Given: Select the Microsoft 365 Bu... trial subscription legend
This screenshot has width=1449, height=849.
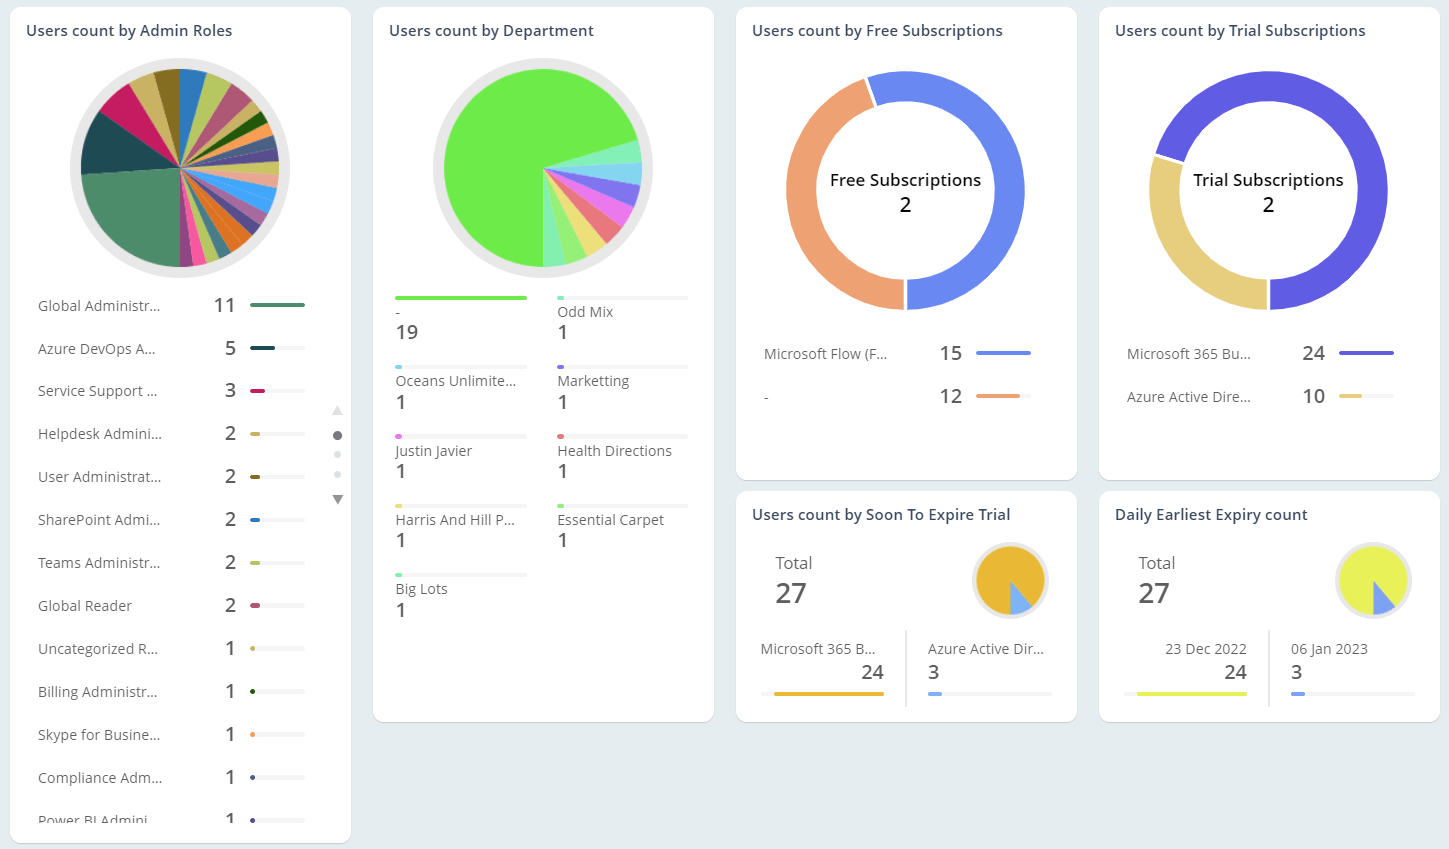Looking at the screenshot, I should click(1188, 354).
